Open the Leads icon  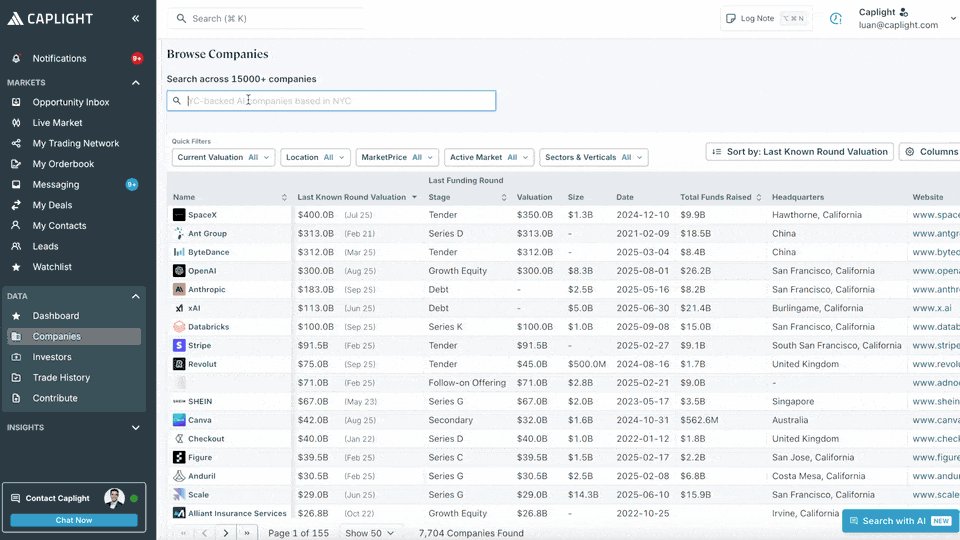click(17, 246)
